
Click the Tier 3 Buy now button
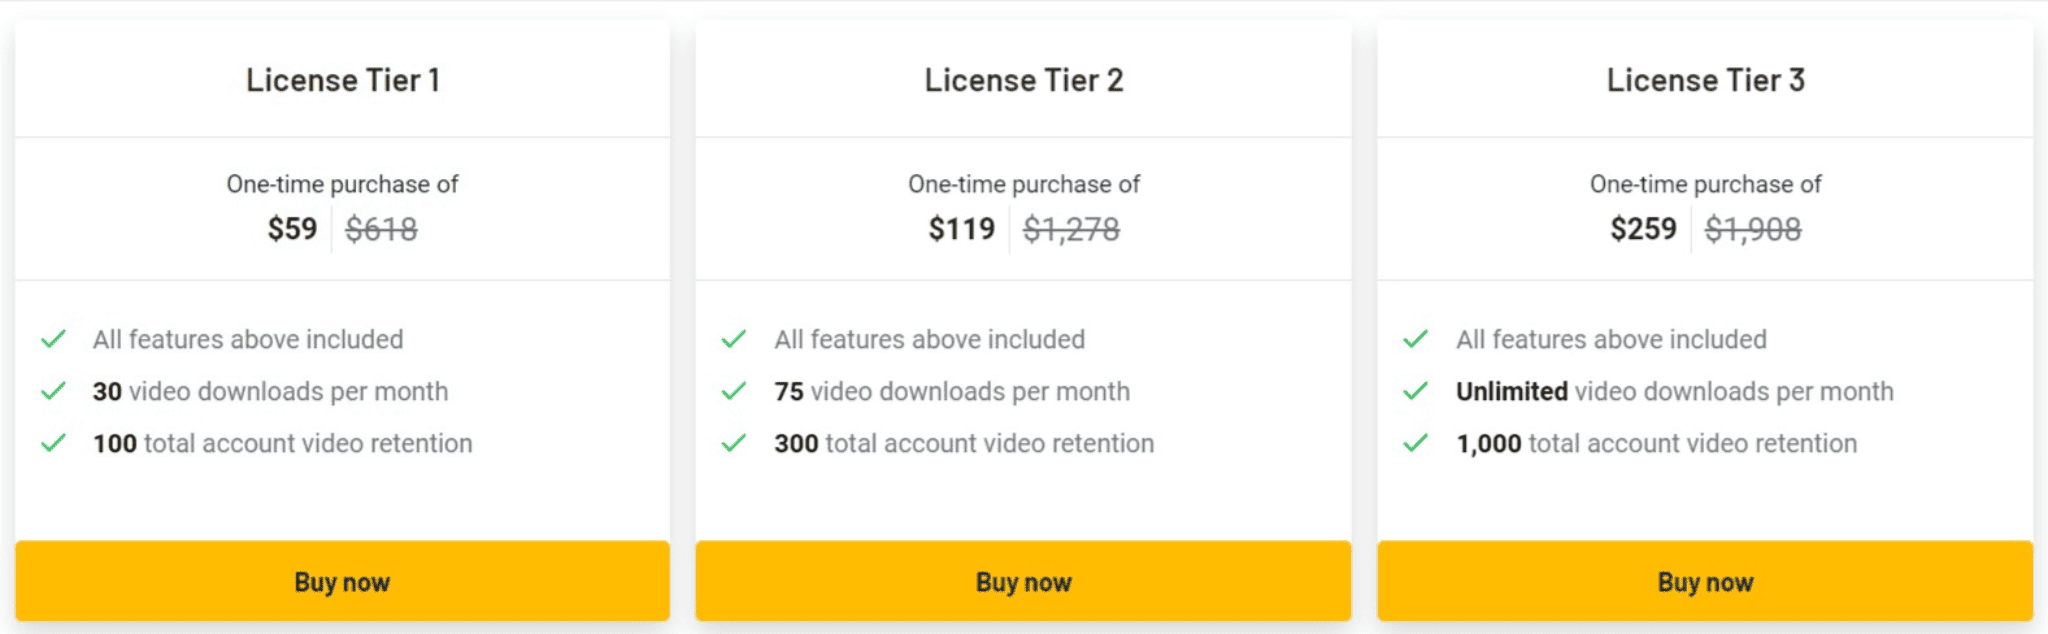tap(1705, 581)
